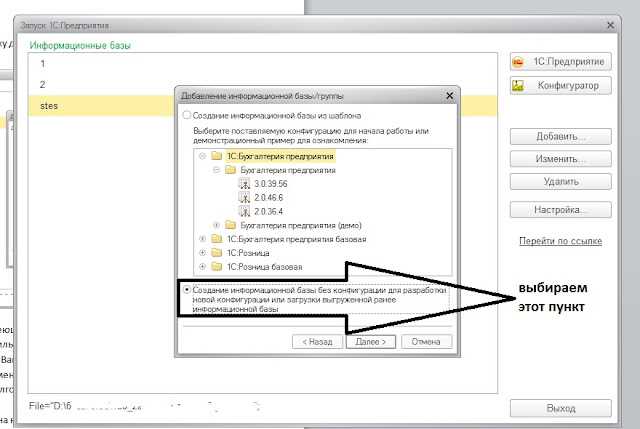Open the Перейти по ссылке link
The image size is (640, 429).
coord(560,241)
